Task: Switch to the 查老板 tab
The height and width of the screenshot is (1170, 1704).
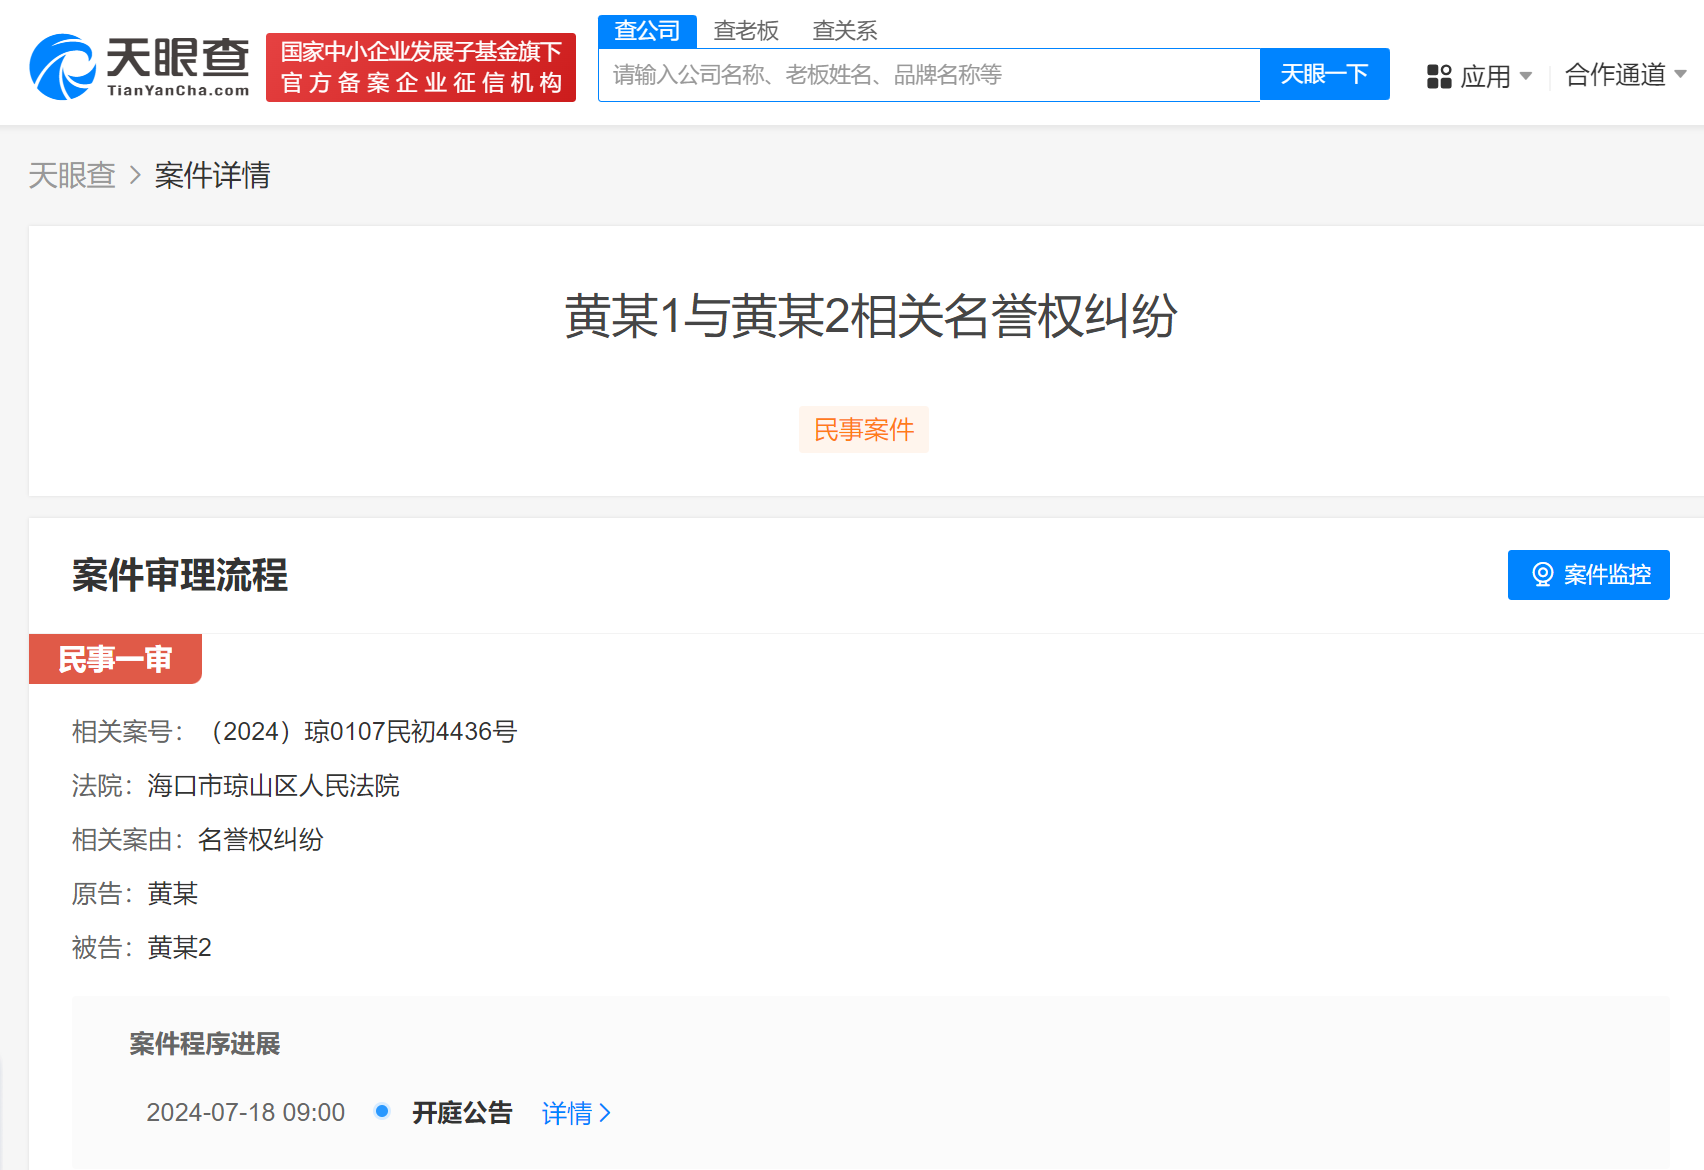Action: pyautogui.click(x=746, y=30)
